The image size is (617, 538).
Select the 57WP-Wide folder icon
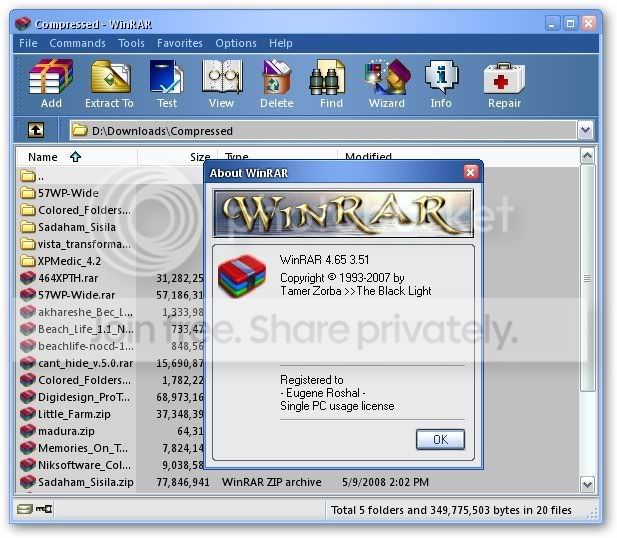28,193
